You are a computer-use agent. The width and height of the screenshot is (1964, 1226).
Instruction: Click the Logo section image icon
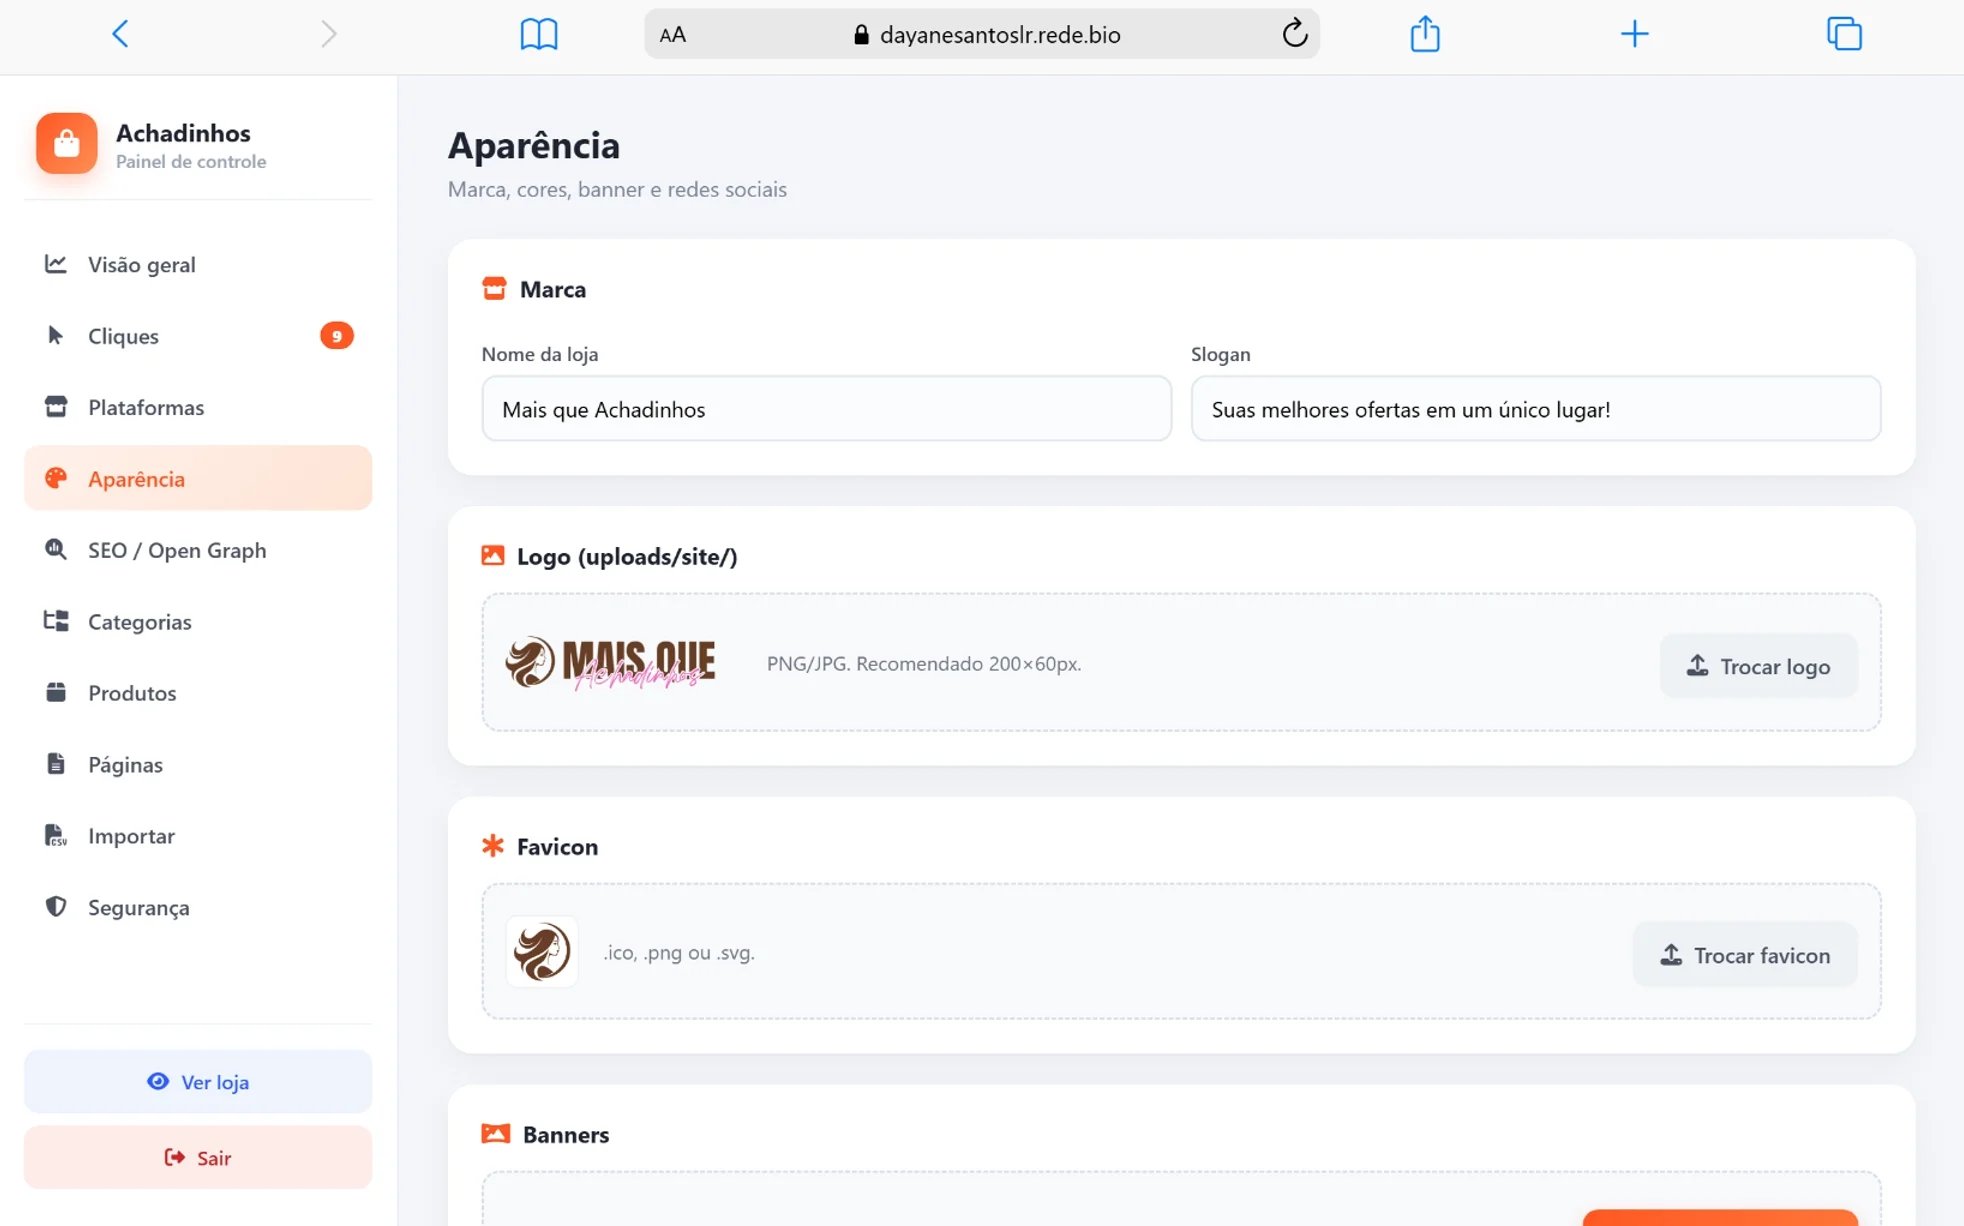click(x=493, y=556)
